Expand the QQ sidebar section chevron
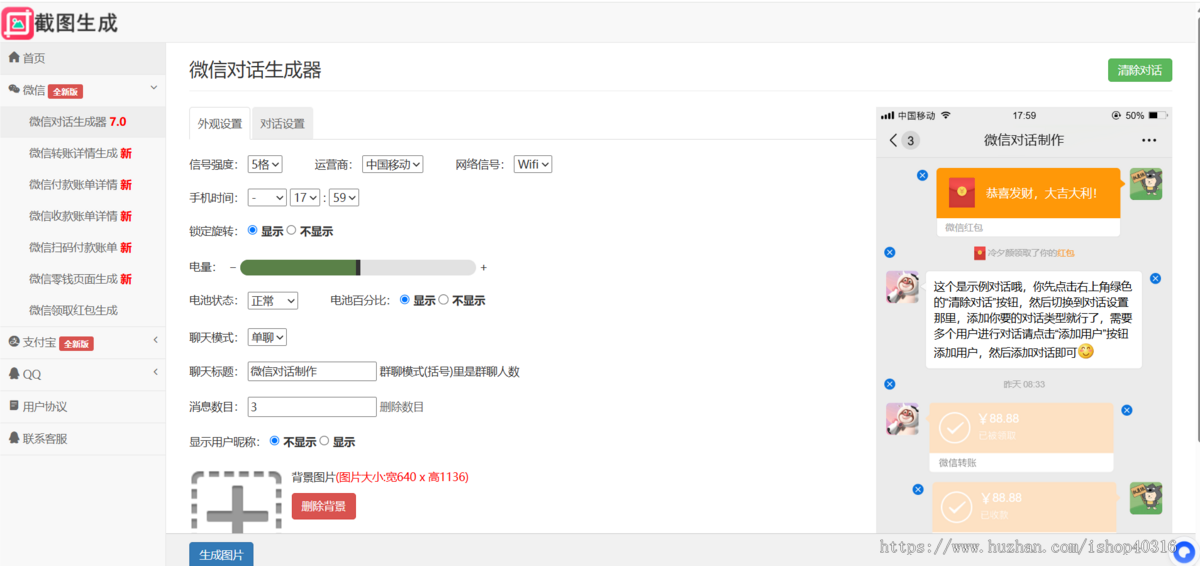1200x566 pixels. (x=155, y=373)
